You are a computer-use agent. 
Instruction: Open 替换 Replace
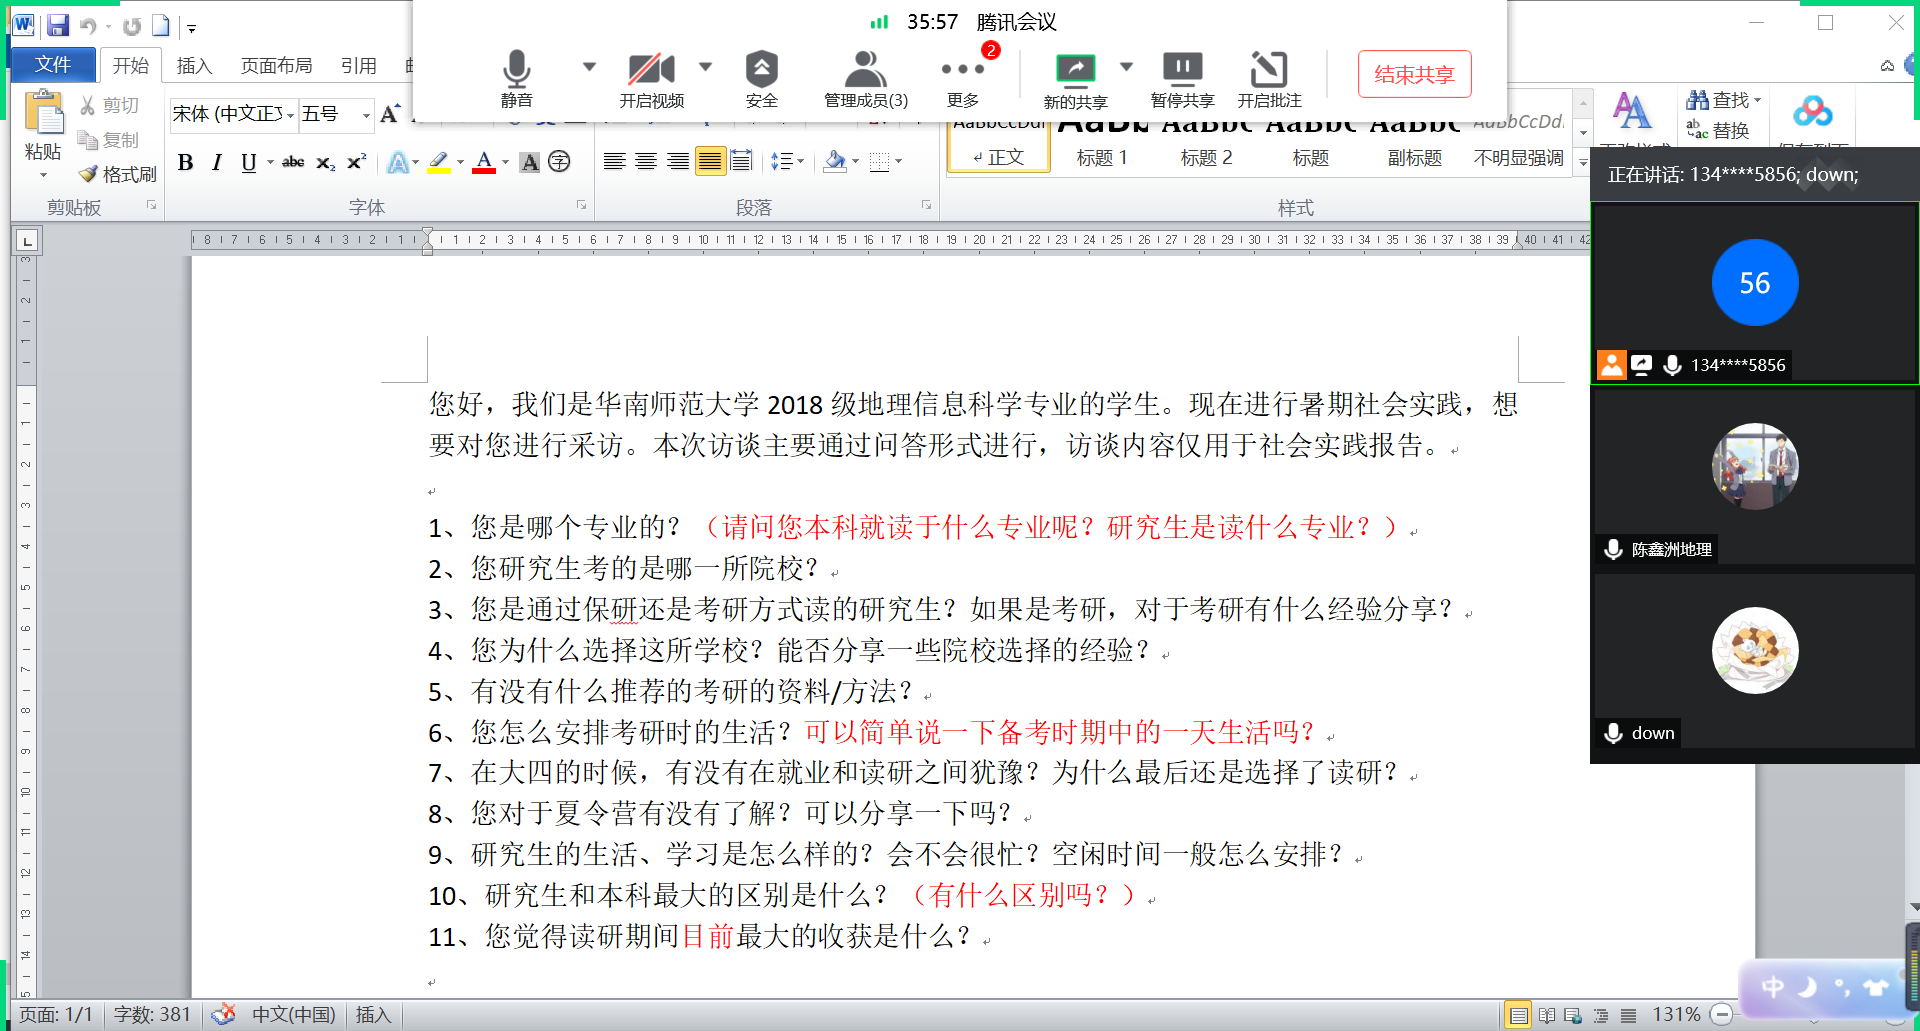(1718, 130)
